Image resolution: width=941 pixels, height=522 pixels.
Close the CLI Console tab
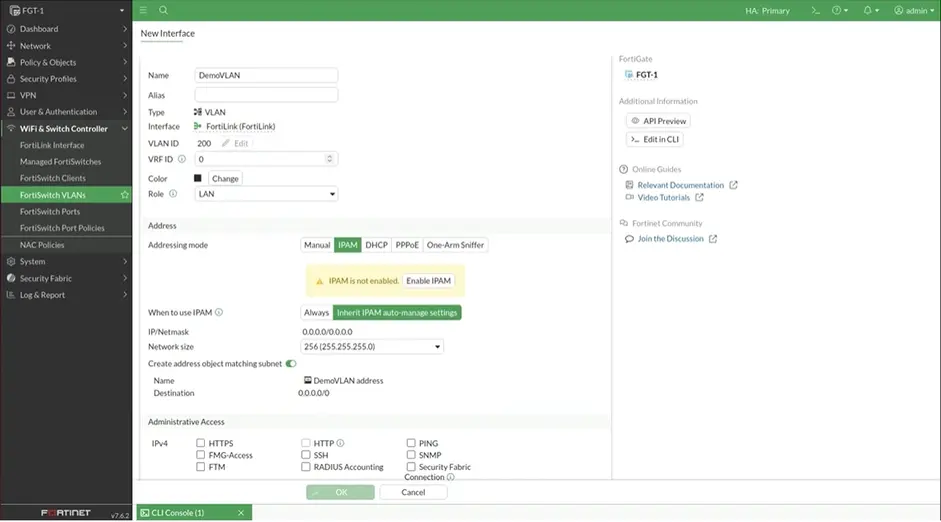[x=241, y=512]
